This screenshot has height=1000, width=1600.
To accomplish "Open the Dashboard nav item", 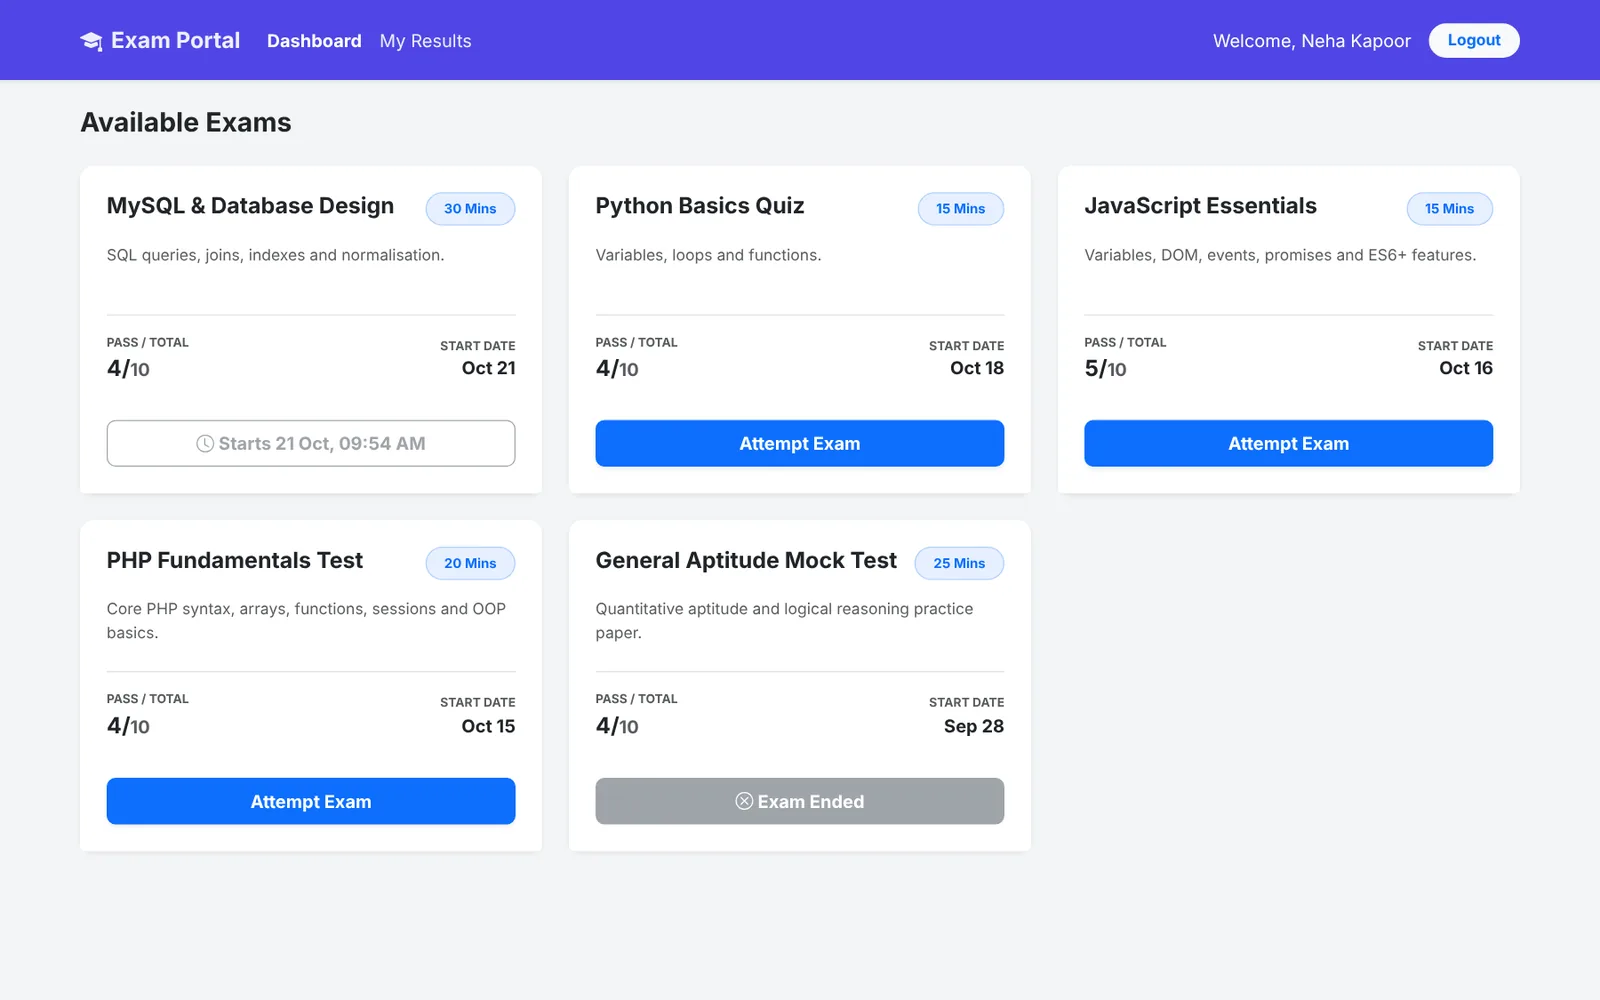I will 314,41.
